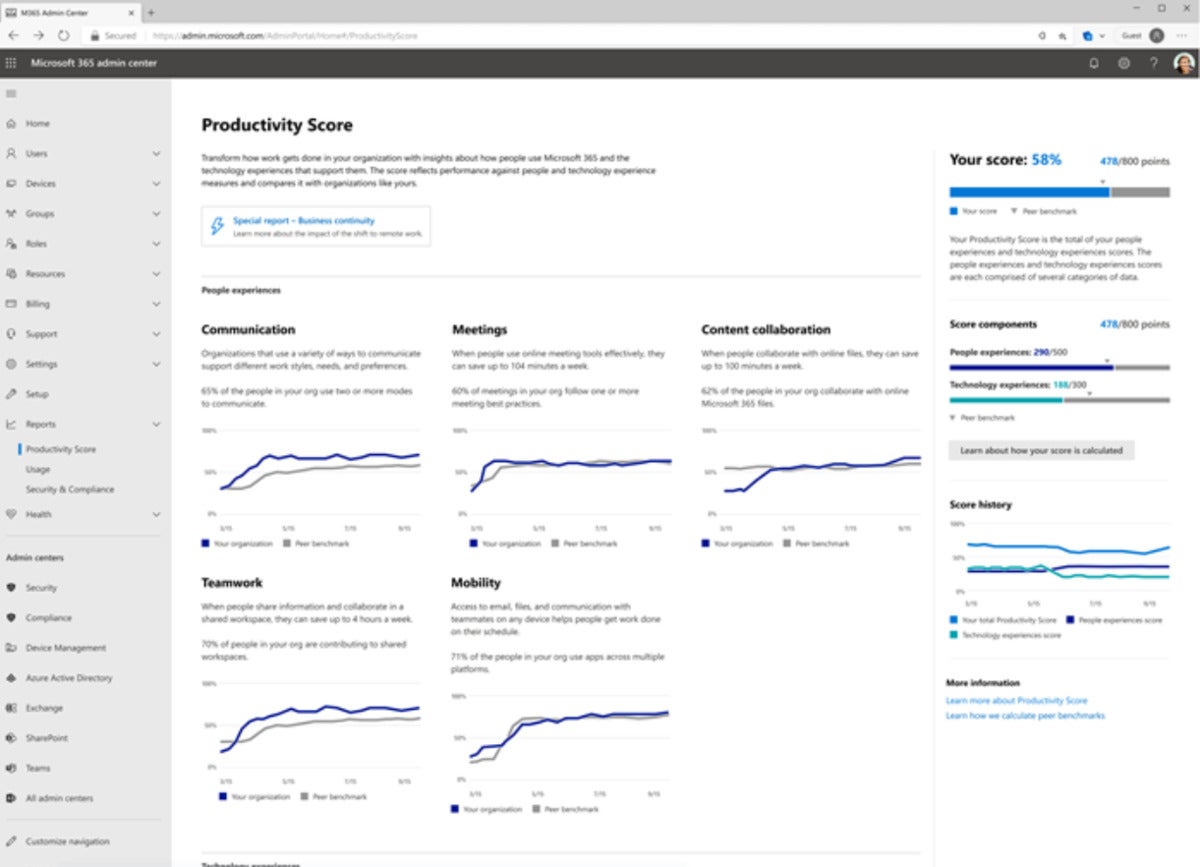The width and height of the screenshot is (1200, 867).
Task: Click the Devices icon in sidebar
Action: point(11,184)
